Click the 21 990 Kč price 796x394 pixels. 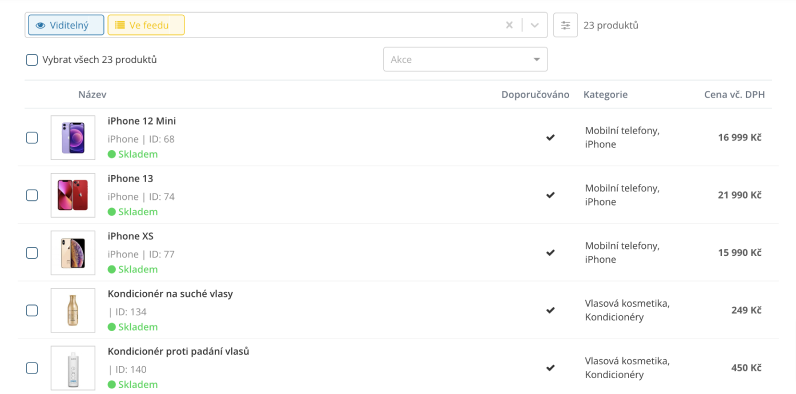[740, 195]
